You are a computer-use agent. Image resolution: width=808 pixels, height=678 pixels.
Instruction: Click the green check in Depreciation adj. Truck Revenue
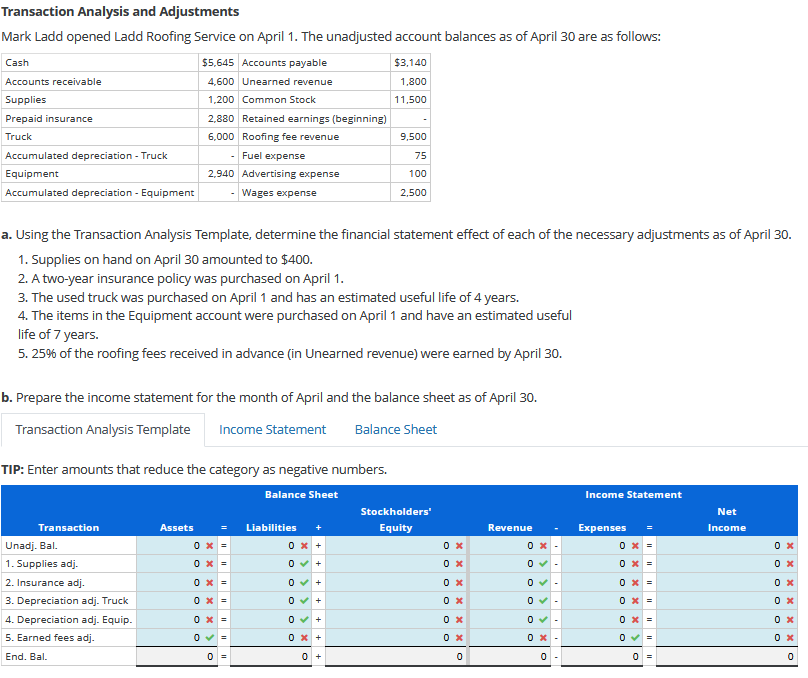pyautogui.click(x=543, y=601)
